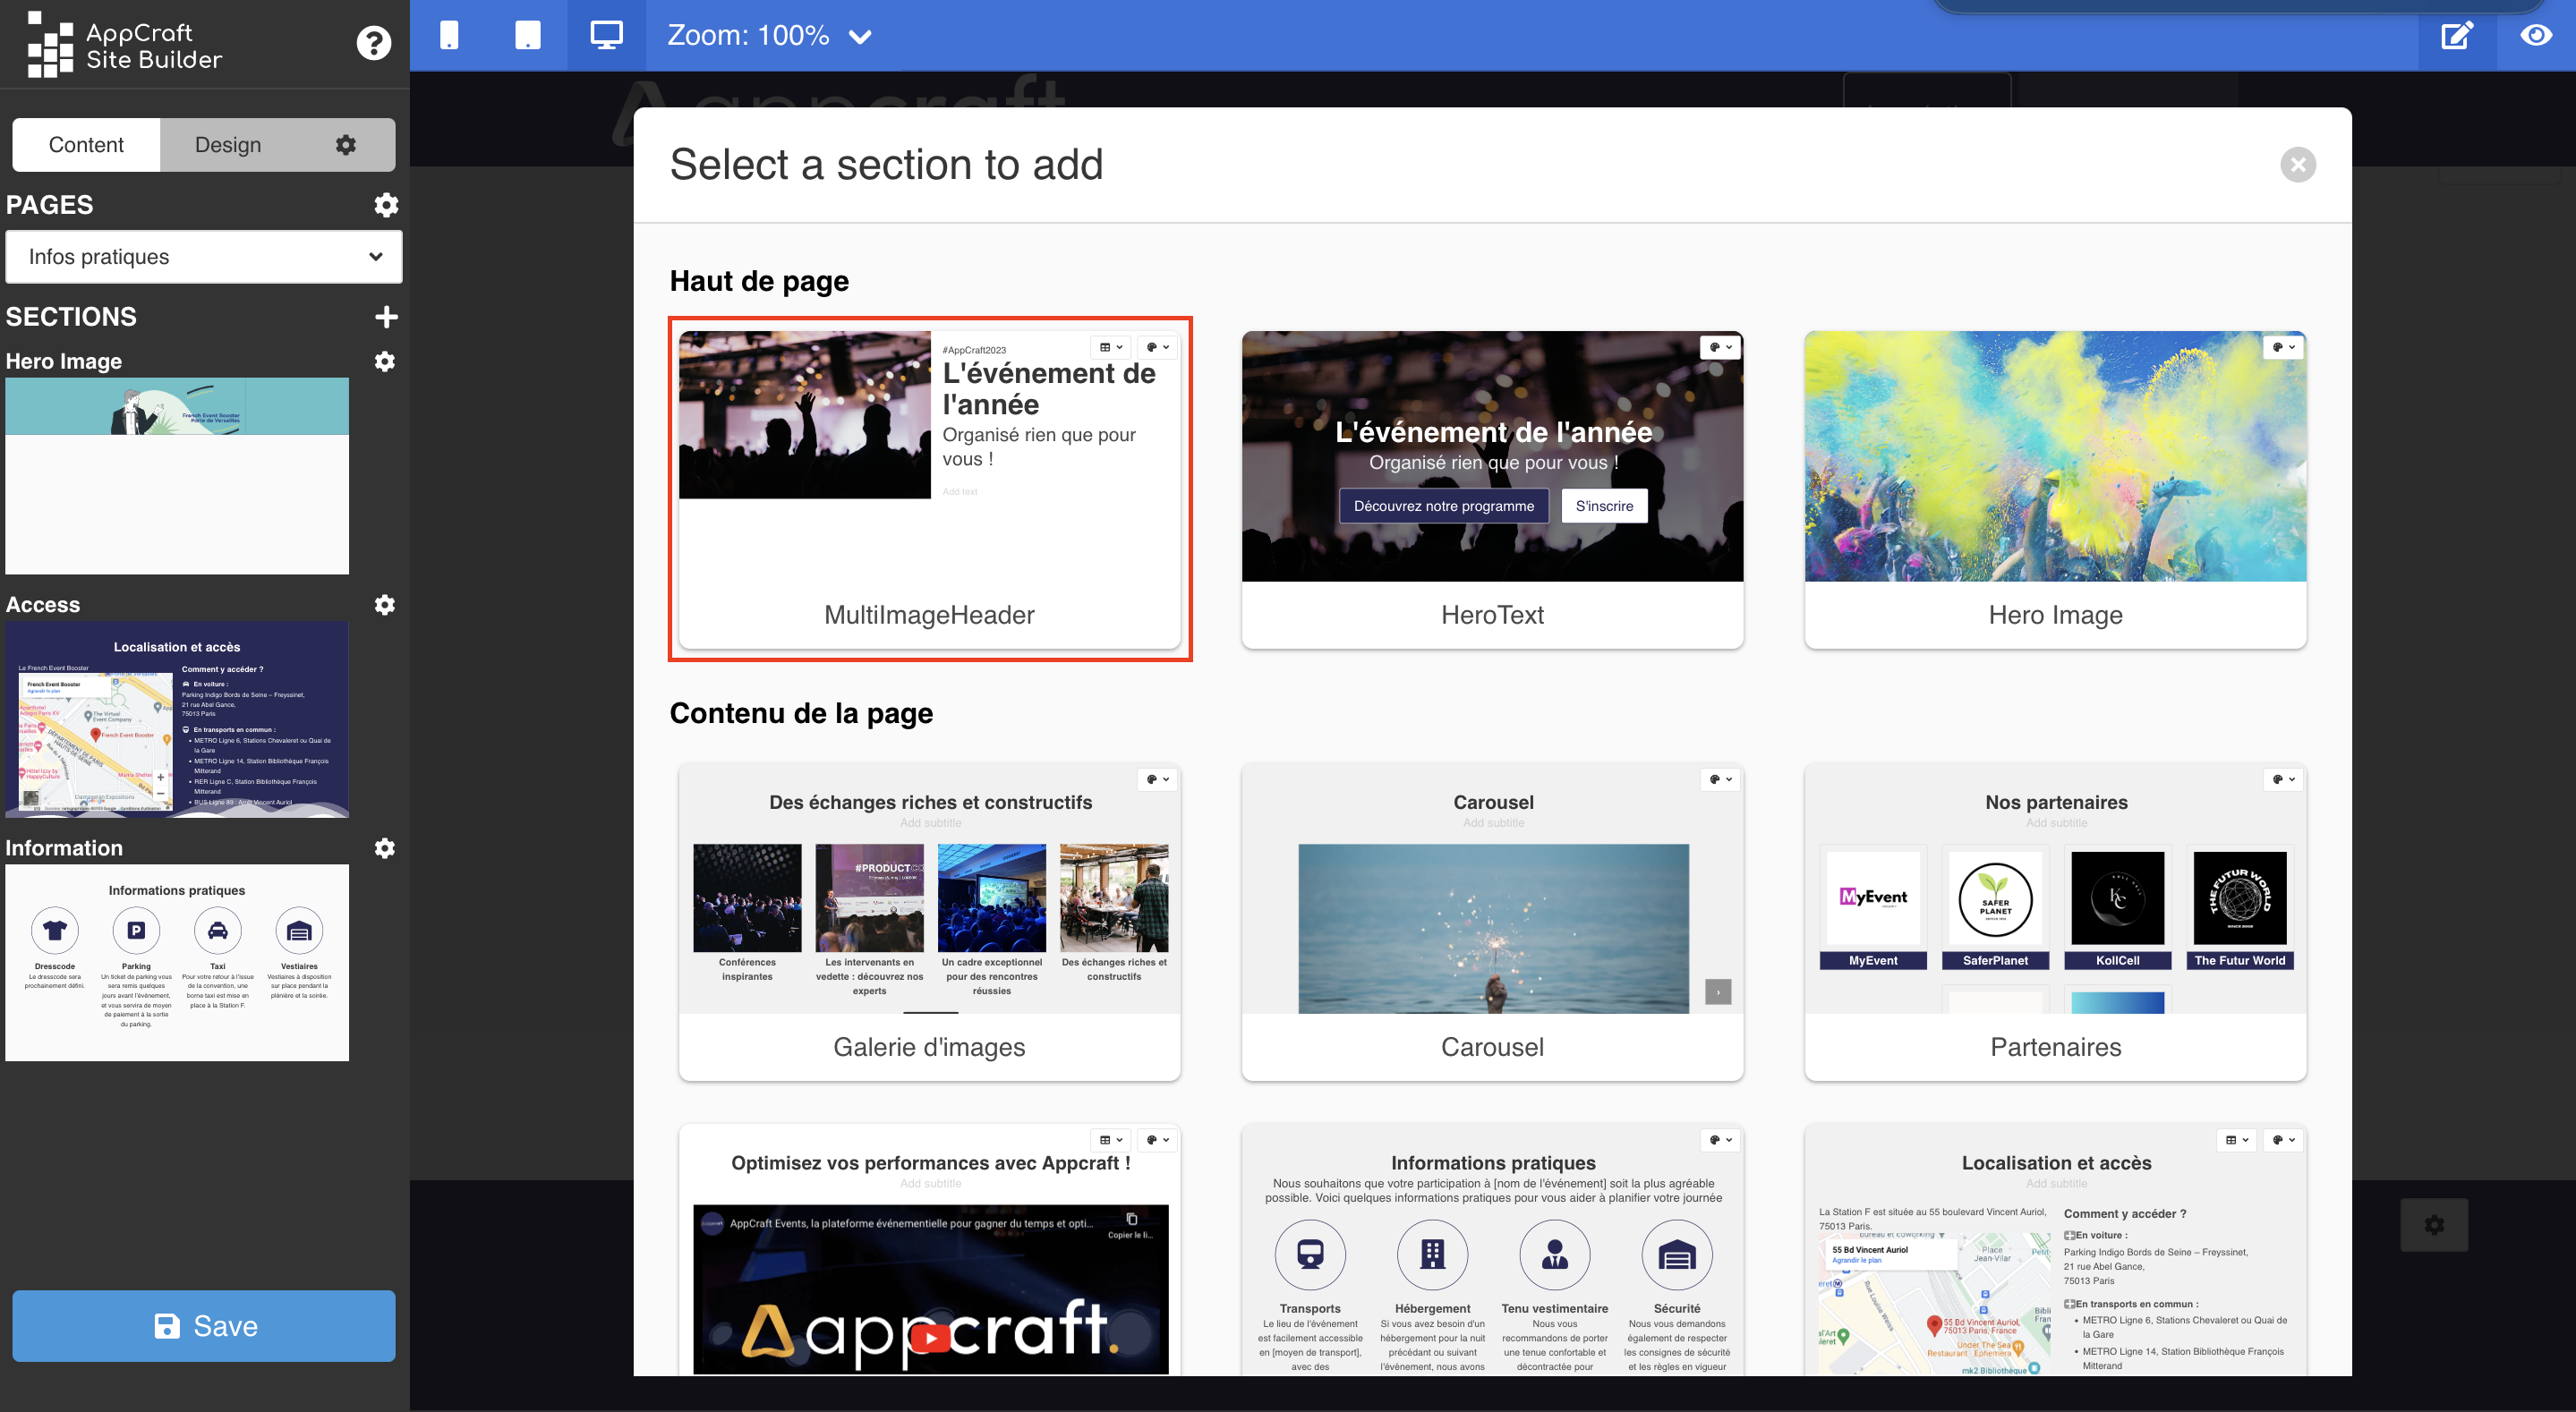Select the Galerie d'images section template
The height and width of the screenshot is (1412, 2576).
(x=929, y=922)
